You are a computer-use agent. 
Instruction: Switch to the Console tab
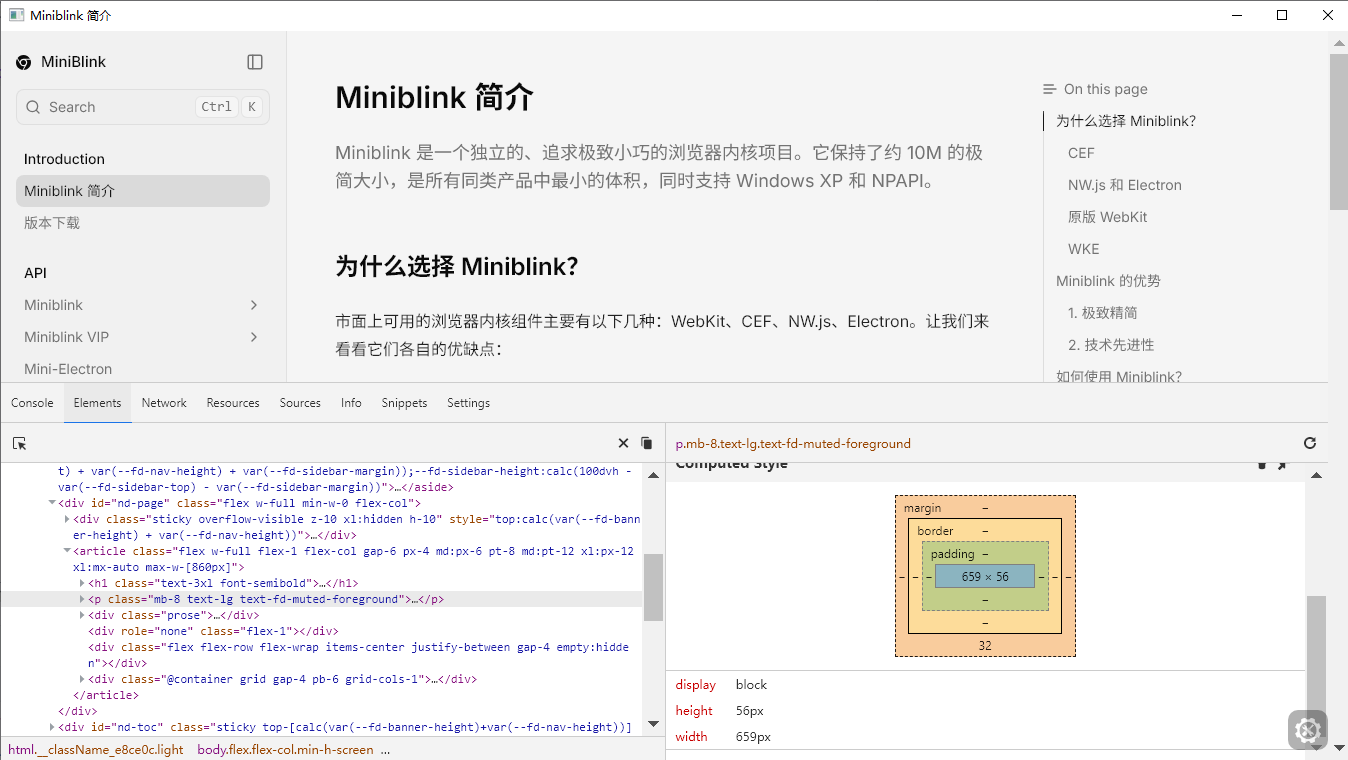click(x=32, y=403)
